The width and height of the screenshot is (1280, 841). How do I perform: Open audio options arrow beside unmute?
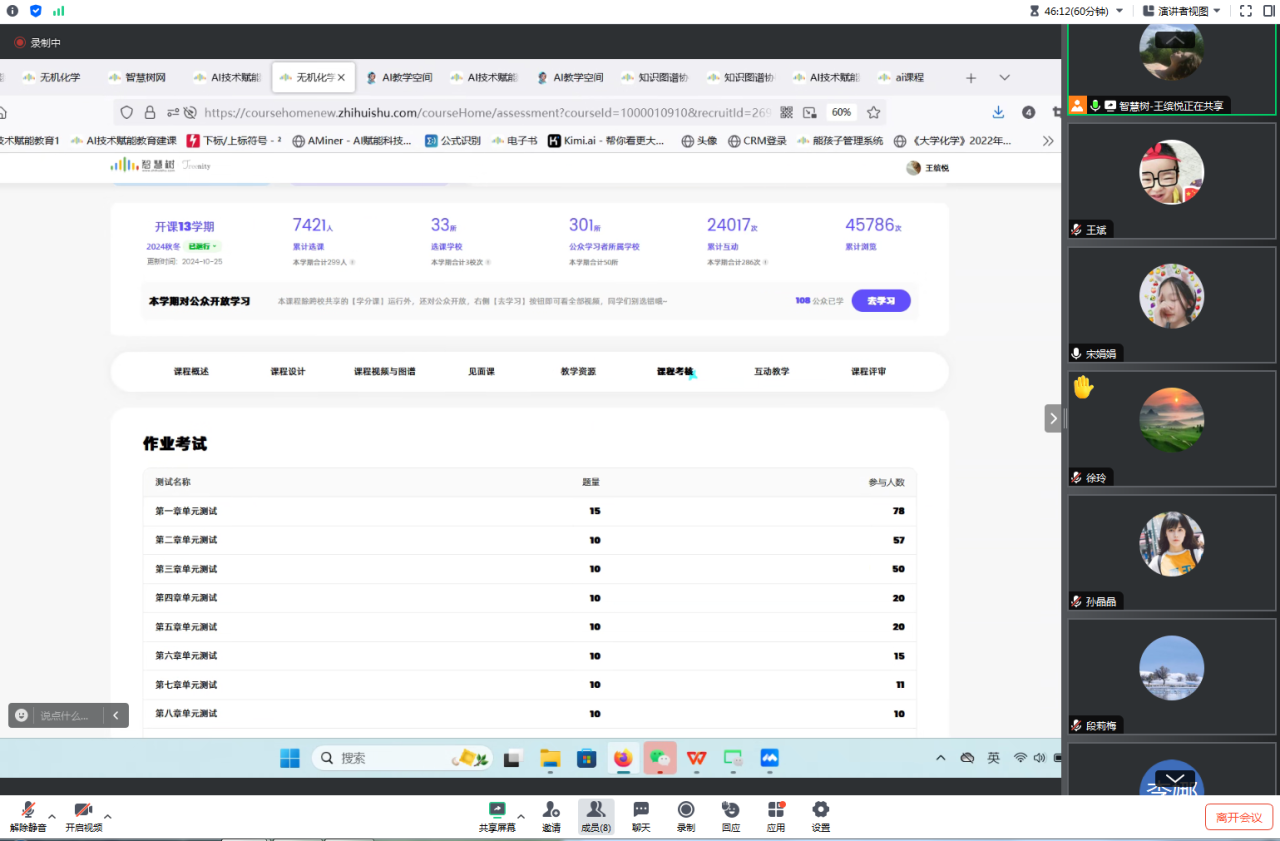[x=52, y=816]
